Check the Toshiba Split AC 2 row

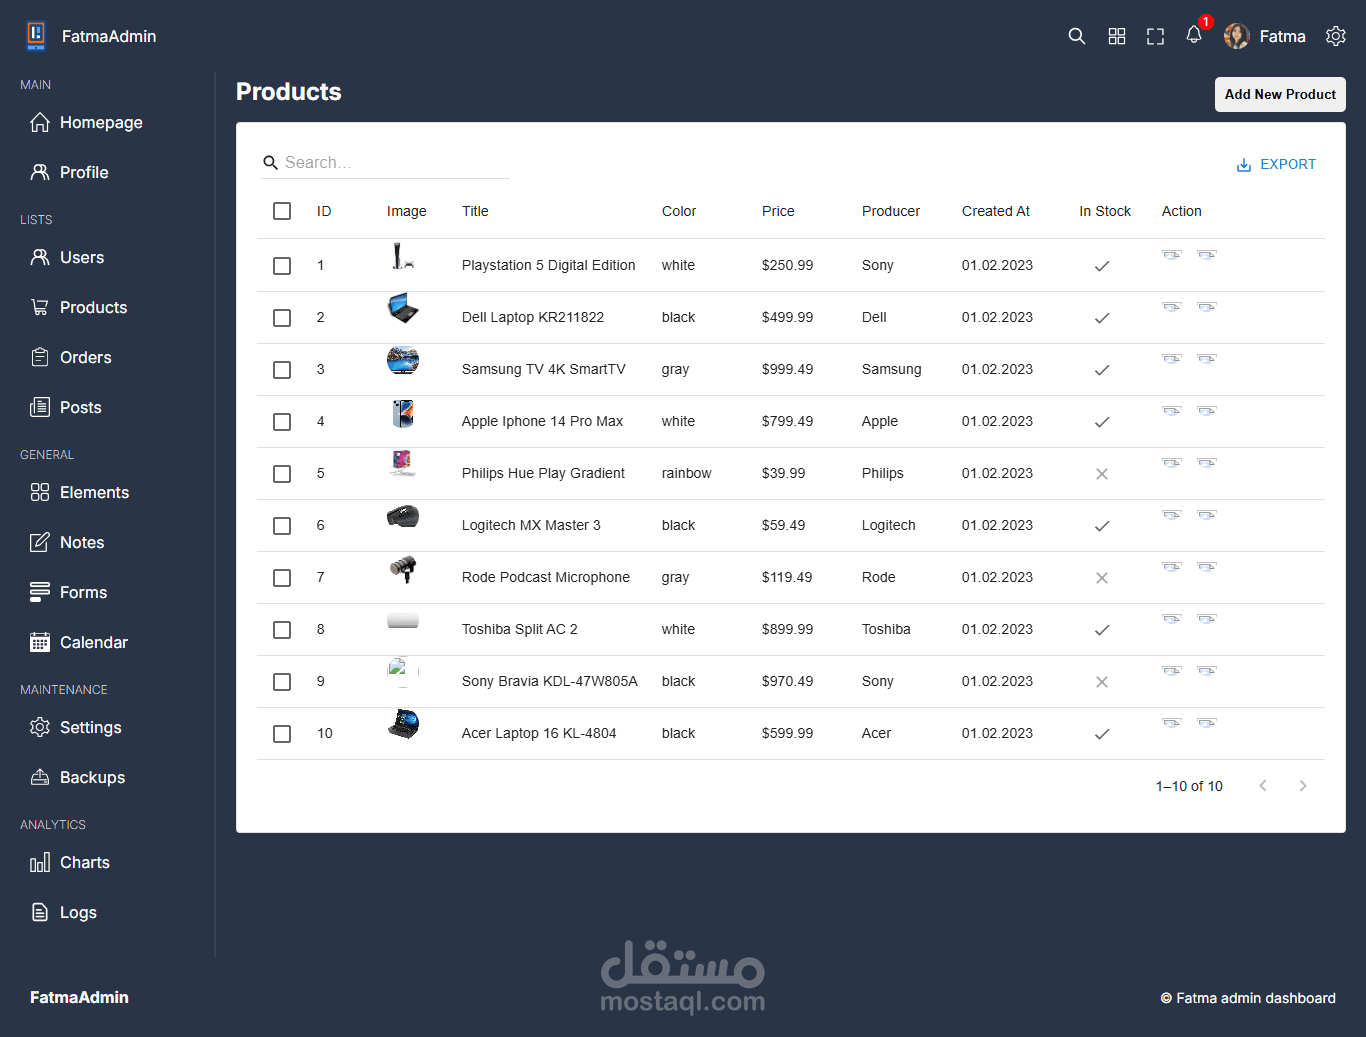(282, 630)
